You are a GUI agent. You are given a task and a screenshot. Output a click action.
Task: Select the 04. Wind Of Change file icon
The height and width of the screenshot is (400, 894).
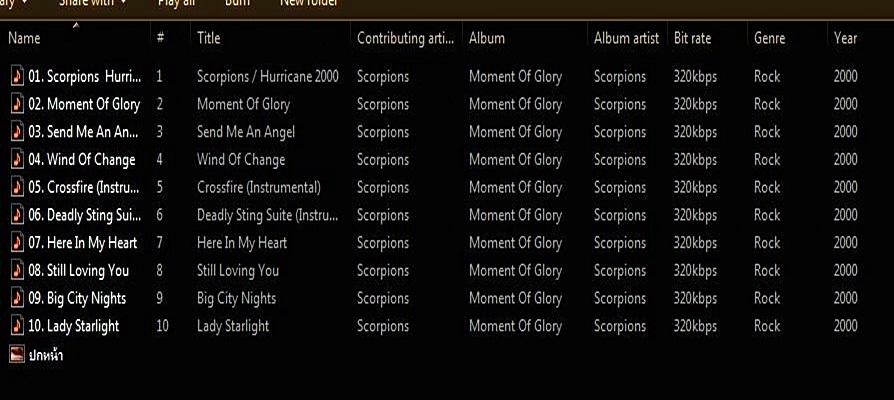16,159
